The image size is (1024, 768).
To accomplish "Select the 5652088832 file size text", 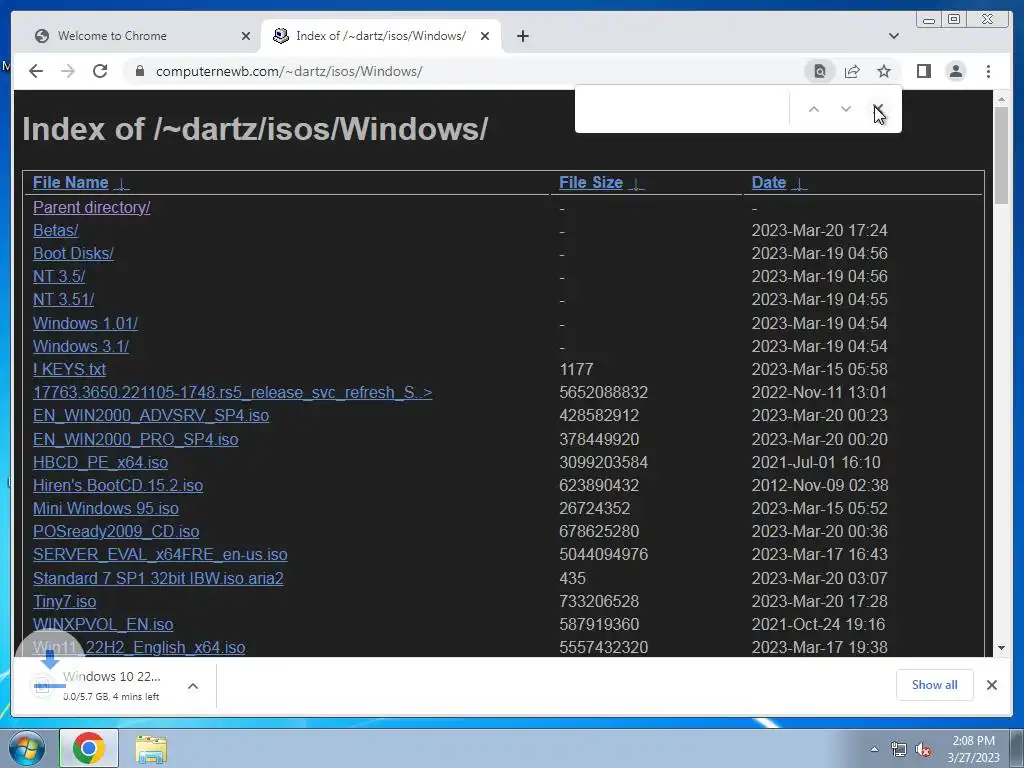I will [x=603, y=392].
